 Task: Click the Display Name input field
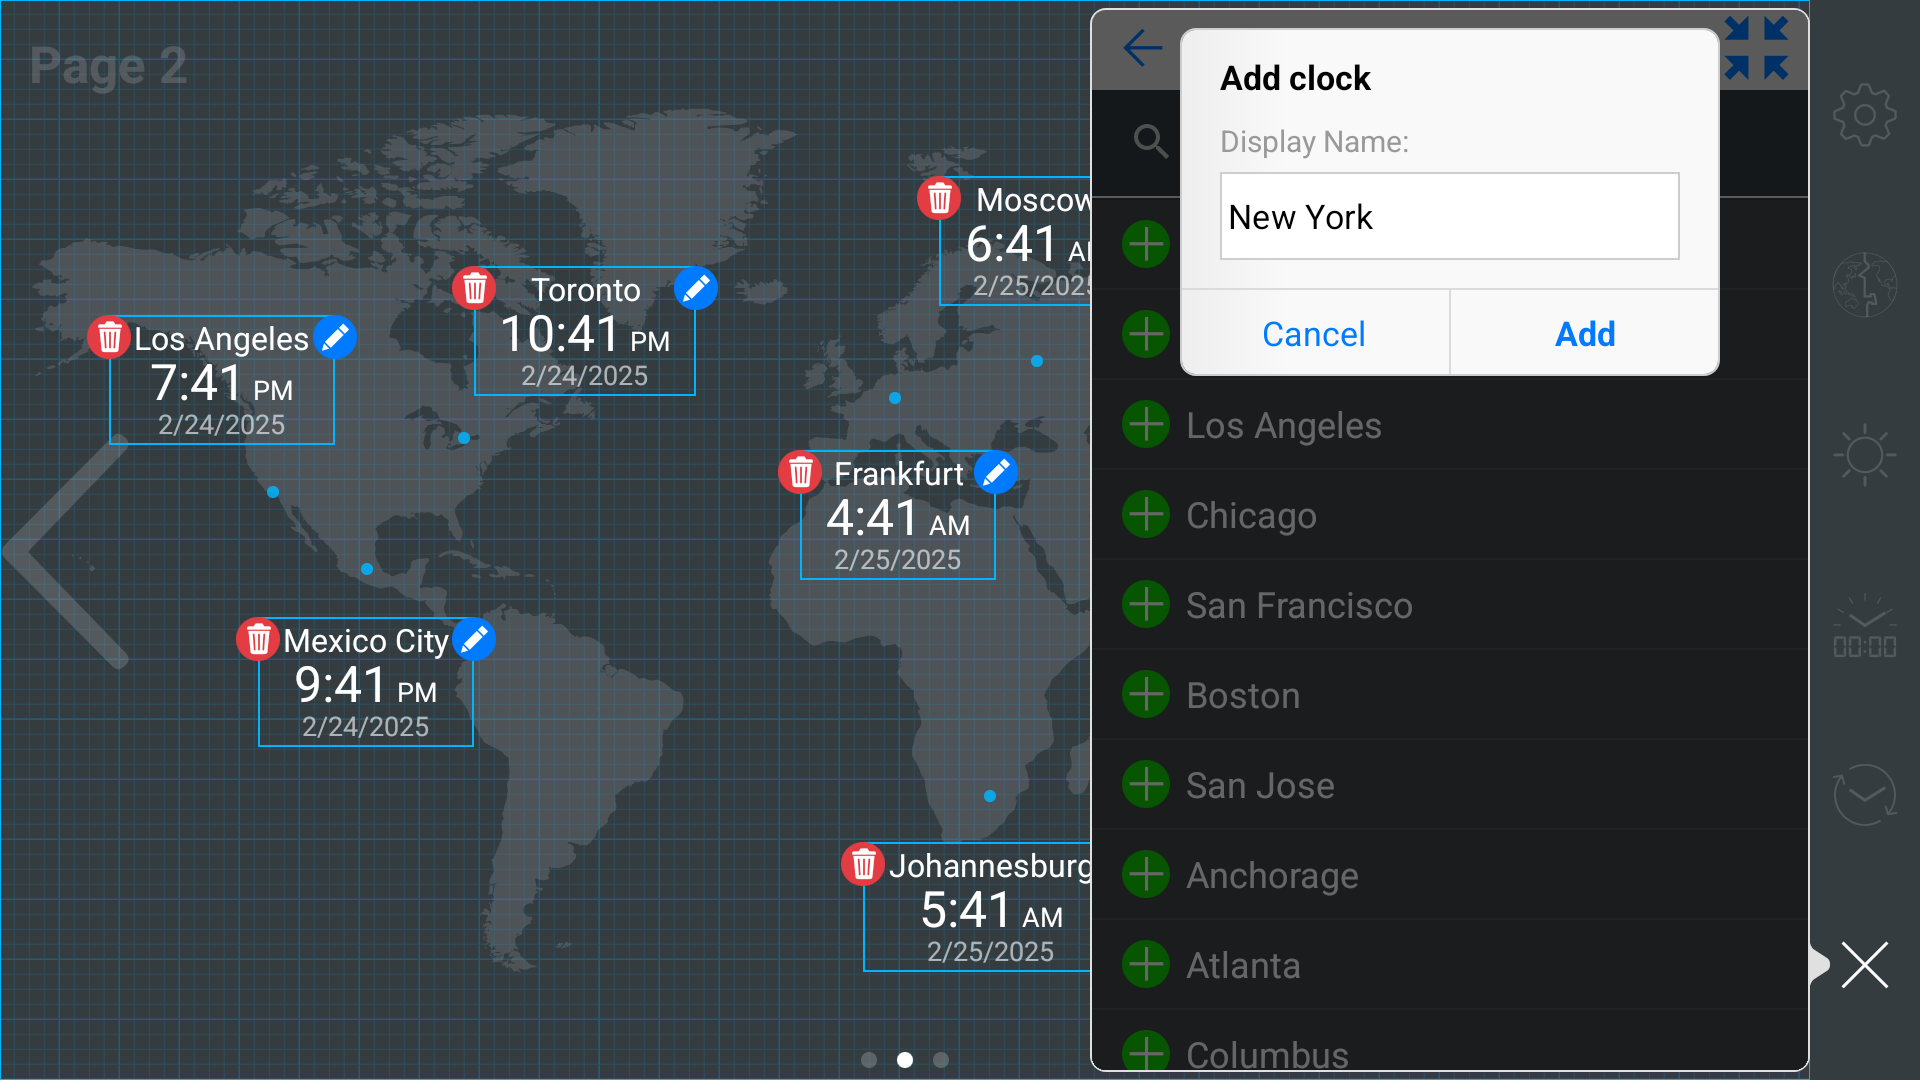pos(1449,216)
